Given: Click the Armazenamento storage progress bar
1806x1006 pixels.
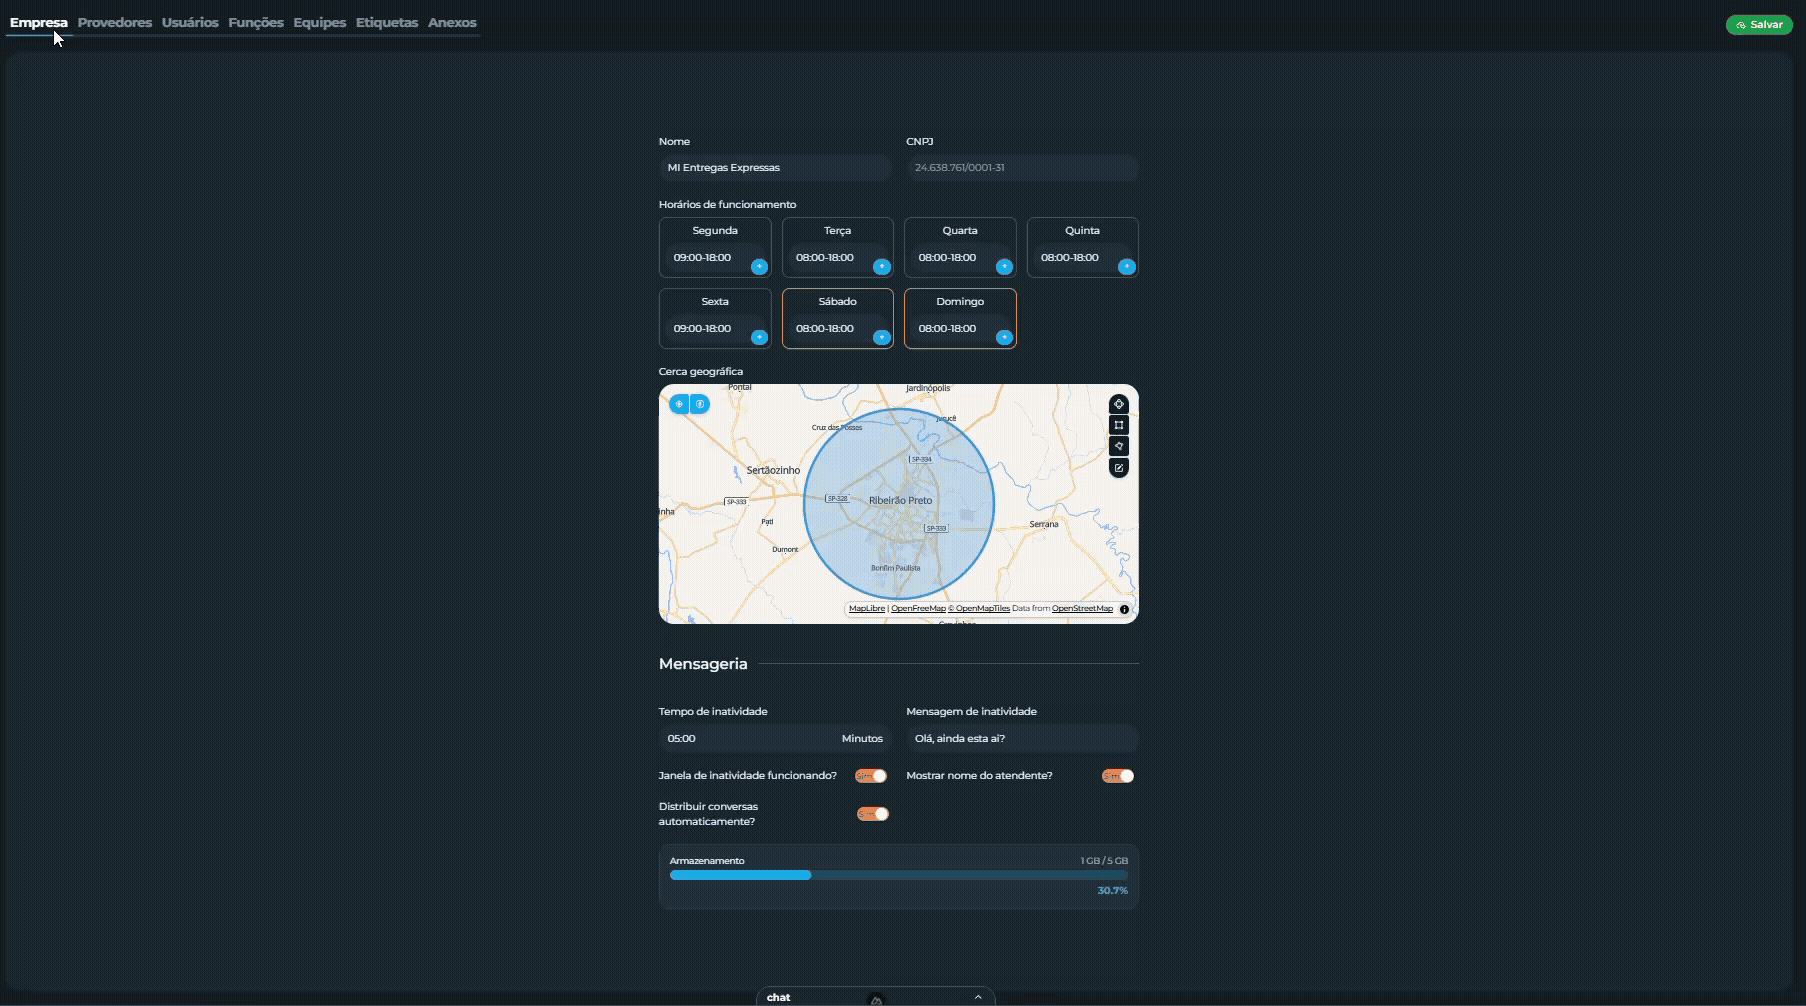Looking at the screenshot, I should point(899,875).
